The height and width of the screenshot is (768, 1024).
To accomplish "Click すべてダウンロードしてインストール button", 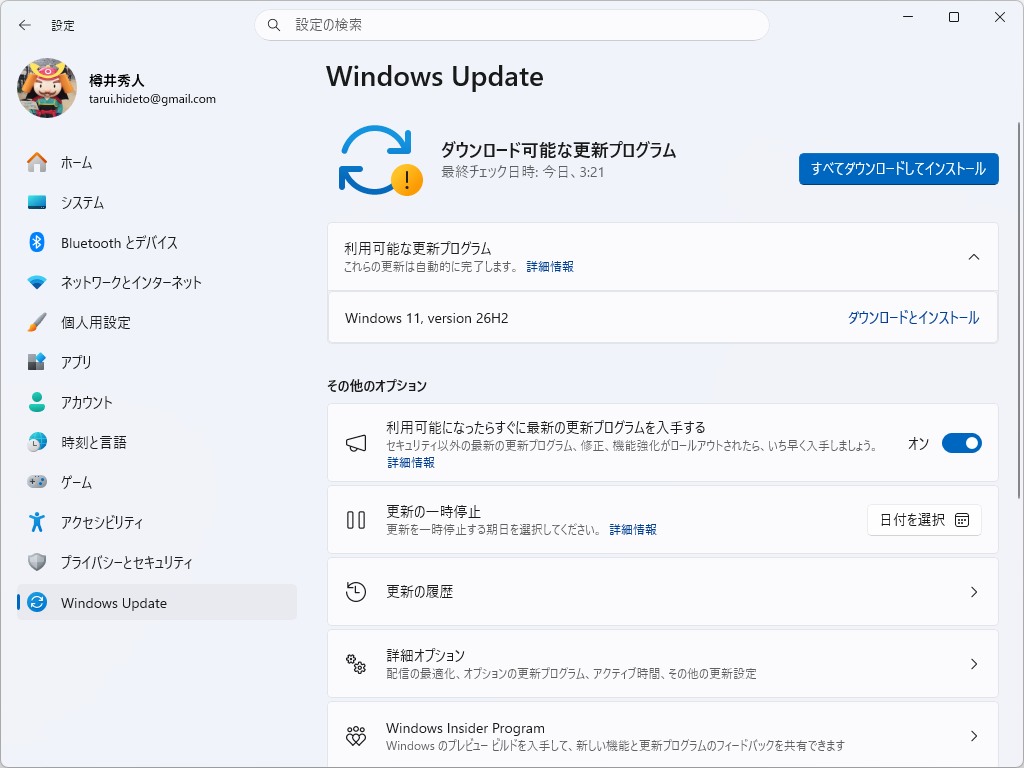I will [x=899, y=169].
